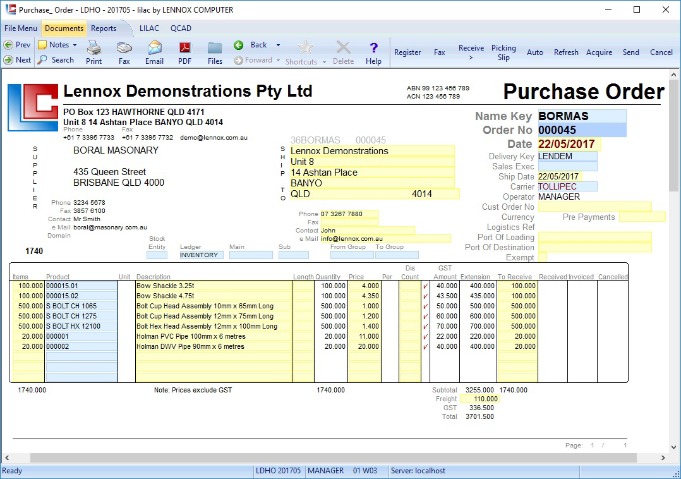Click the green Back arrow icon

click(x=238, y=45)
